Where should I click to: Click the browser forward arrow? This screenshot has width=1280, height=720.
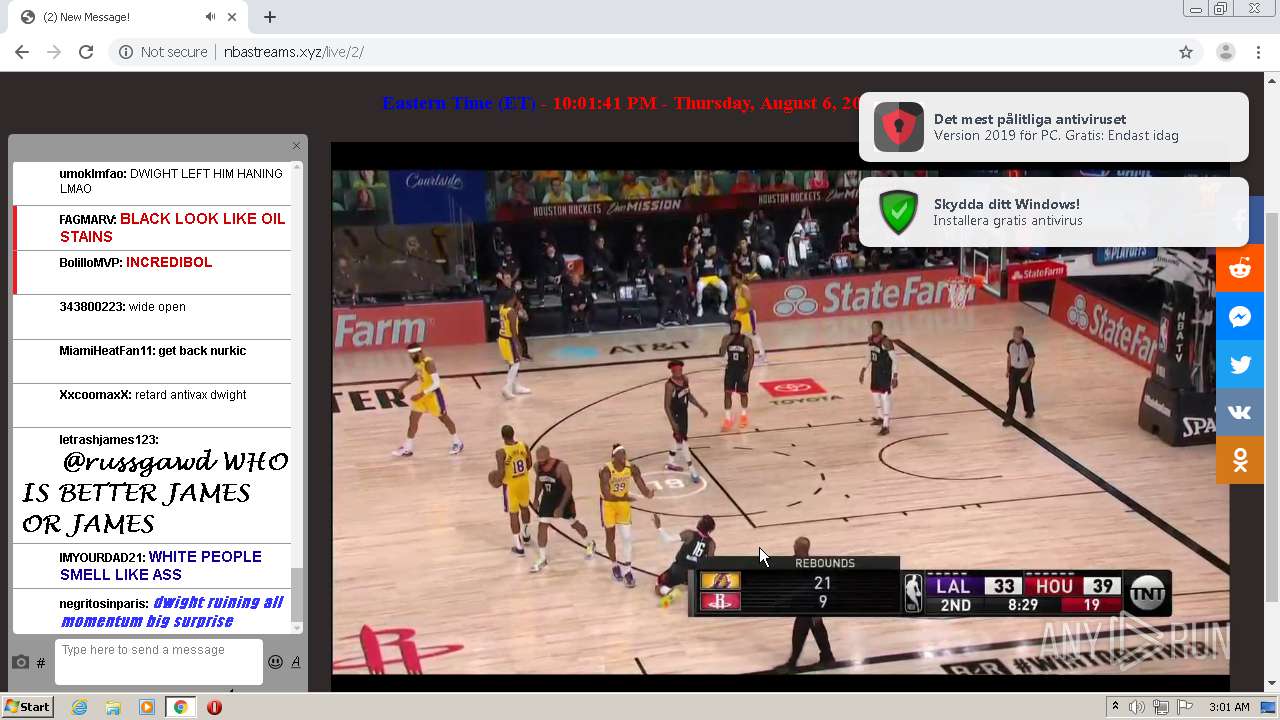point(54,52)
